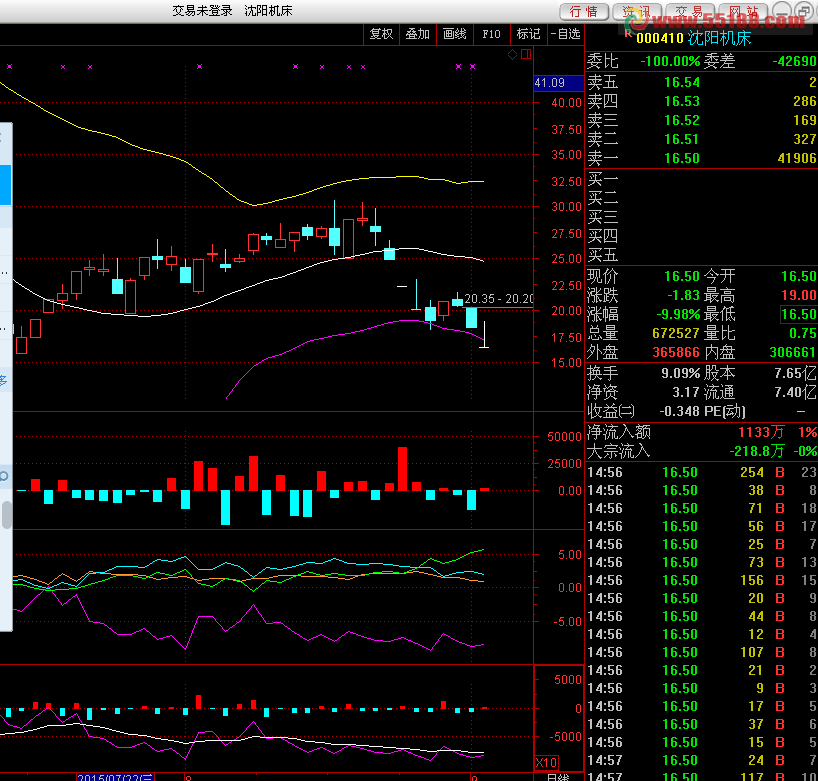The width and height of the screenshot is (818, 781).
Task: Click the 外盘 365866 value
Action: [676, 352]
